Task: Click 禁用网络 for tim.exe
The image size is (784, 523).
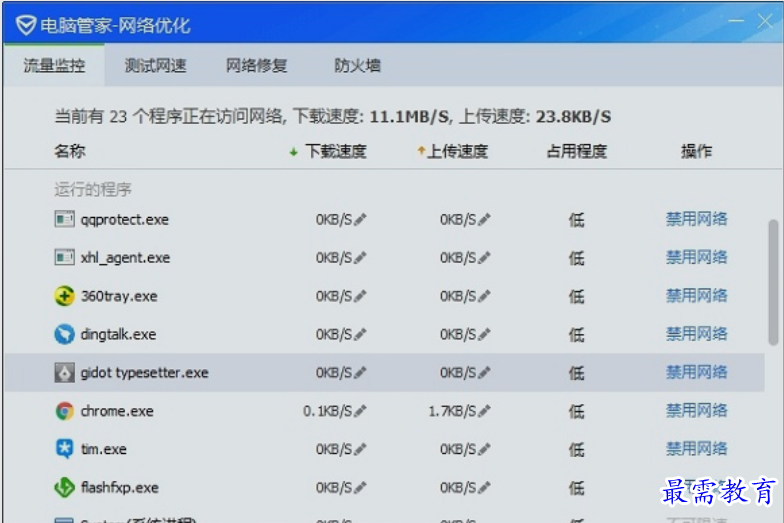Action: 696,449
